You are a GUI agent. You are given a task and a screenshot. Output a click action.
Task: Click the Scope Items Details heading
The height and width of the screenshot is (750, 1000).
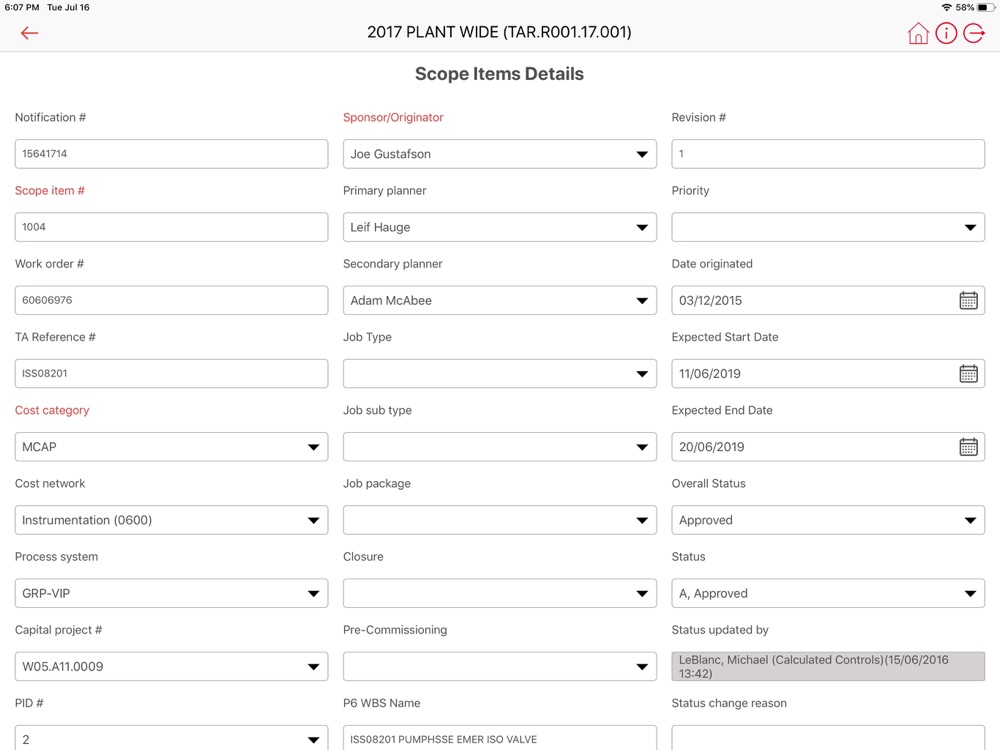(x=499, y=74)
